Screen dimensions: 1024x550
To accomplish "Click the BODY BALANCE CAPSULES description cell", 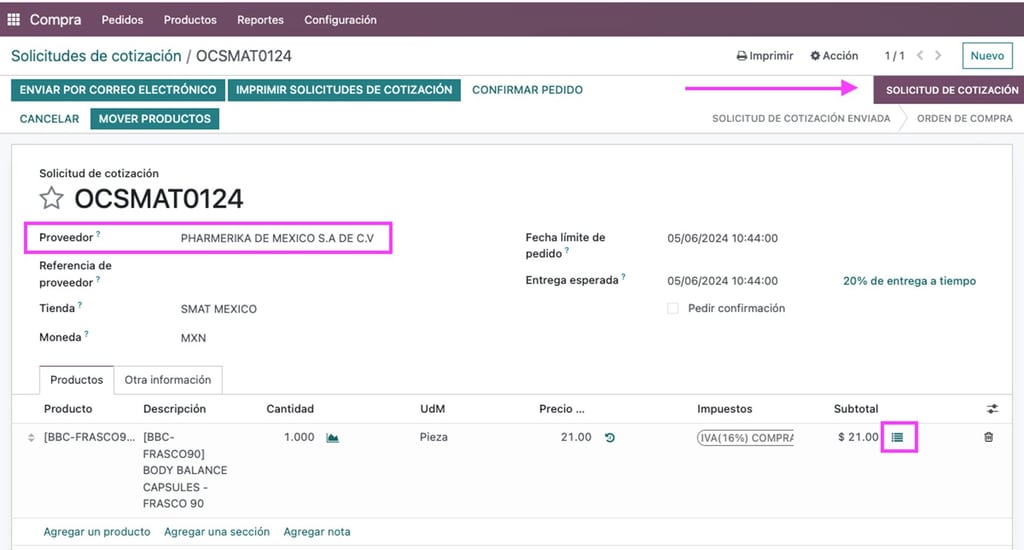I will (185, 470).
